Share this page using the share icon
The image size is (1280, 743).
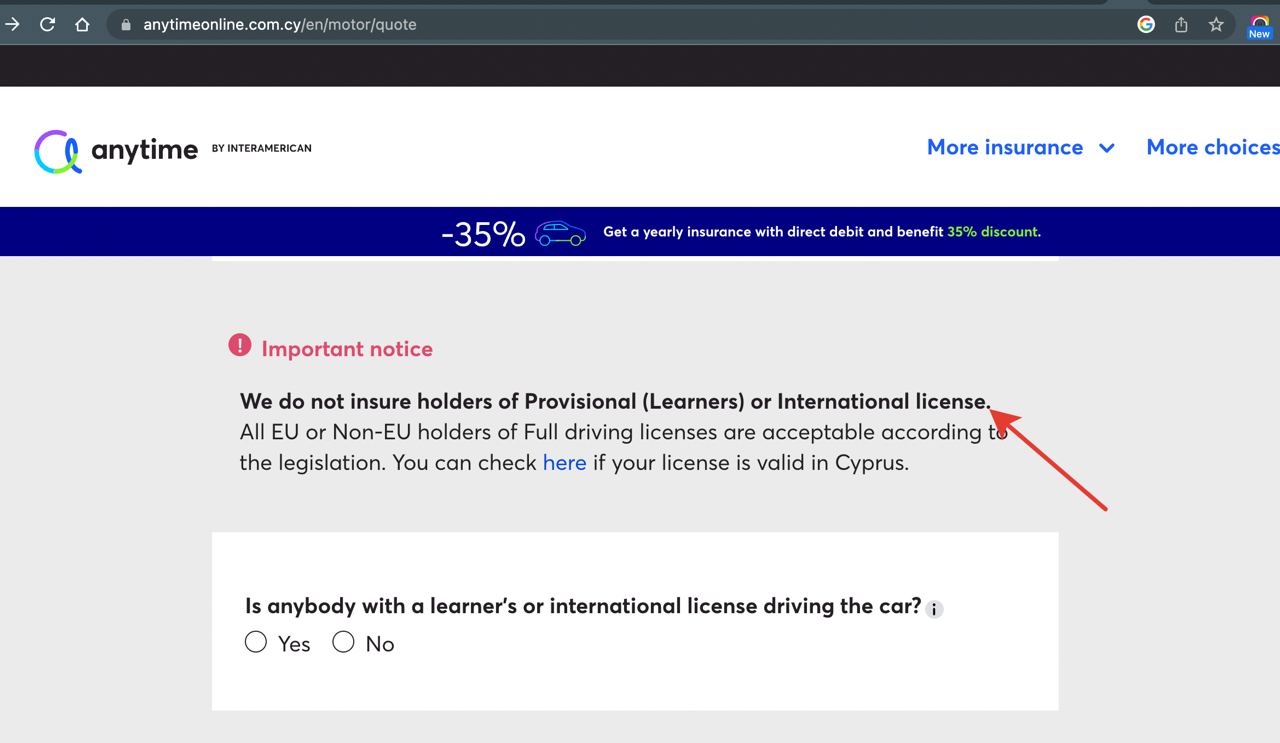[1181, 24]
